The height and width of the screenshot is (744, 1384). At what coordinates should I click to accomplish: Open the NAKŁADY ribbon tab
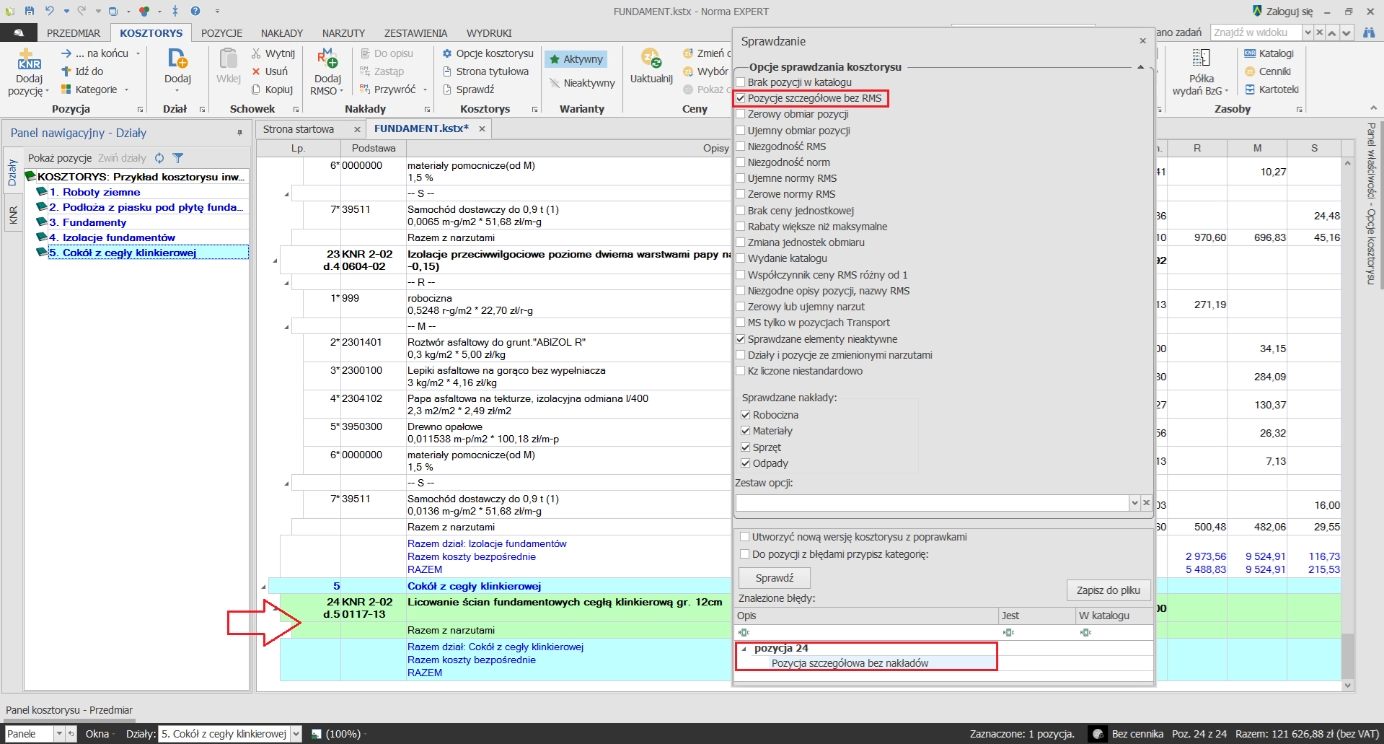pyautogui.click(x=281, y=33)
